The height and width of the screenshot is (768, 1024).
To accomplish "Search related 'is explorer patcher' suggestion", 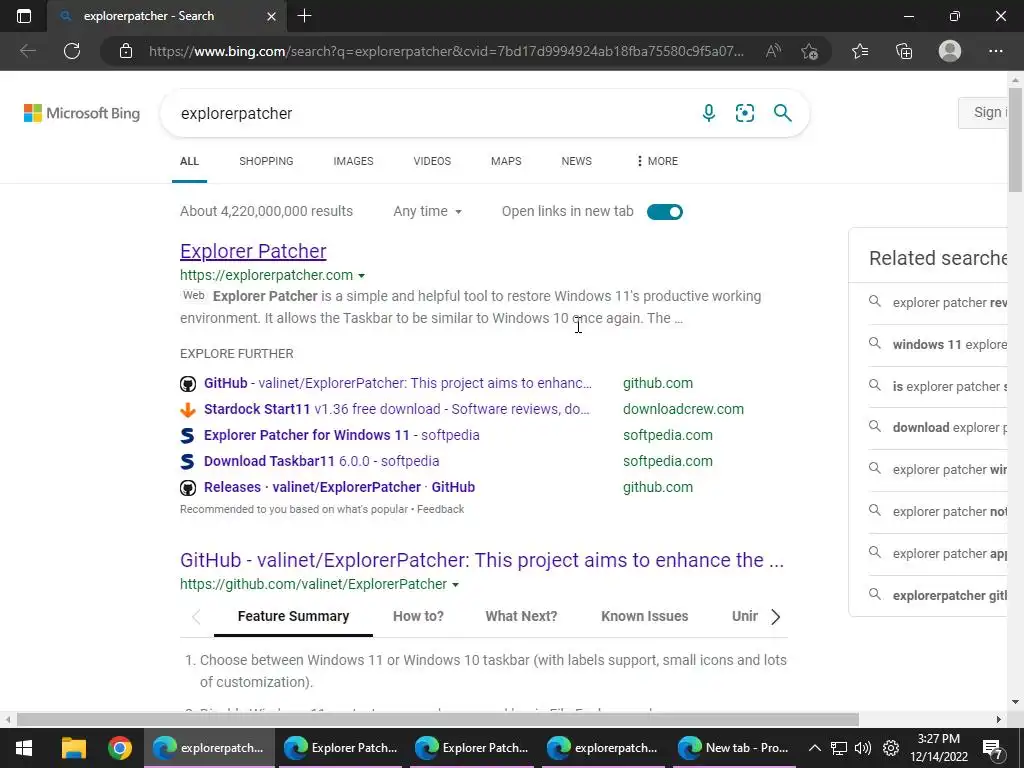I will click(x=938, y=386).
